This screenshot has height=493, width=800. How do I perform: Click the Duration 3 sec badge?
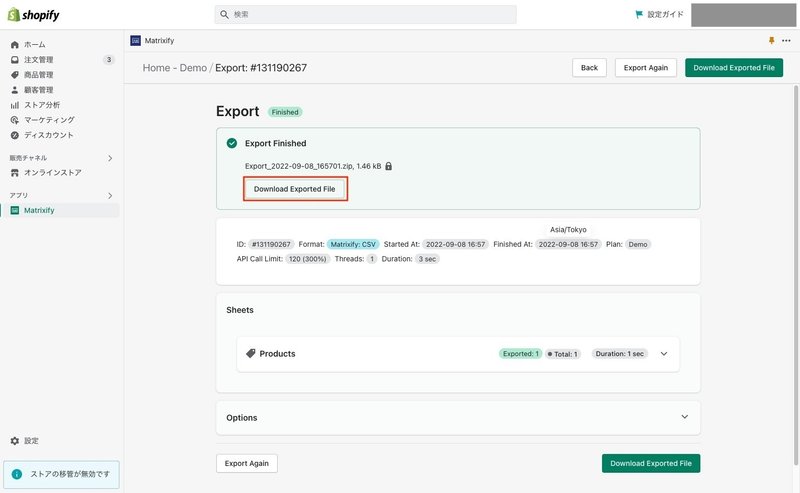pyautogui.click(x=427, y=259)
